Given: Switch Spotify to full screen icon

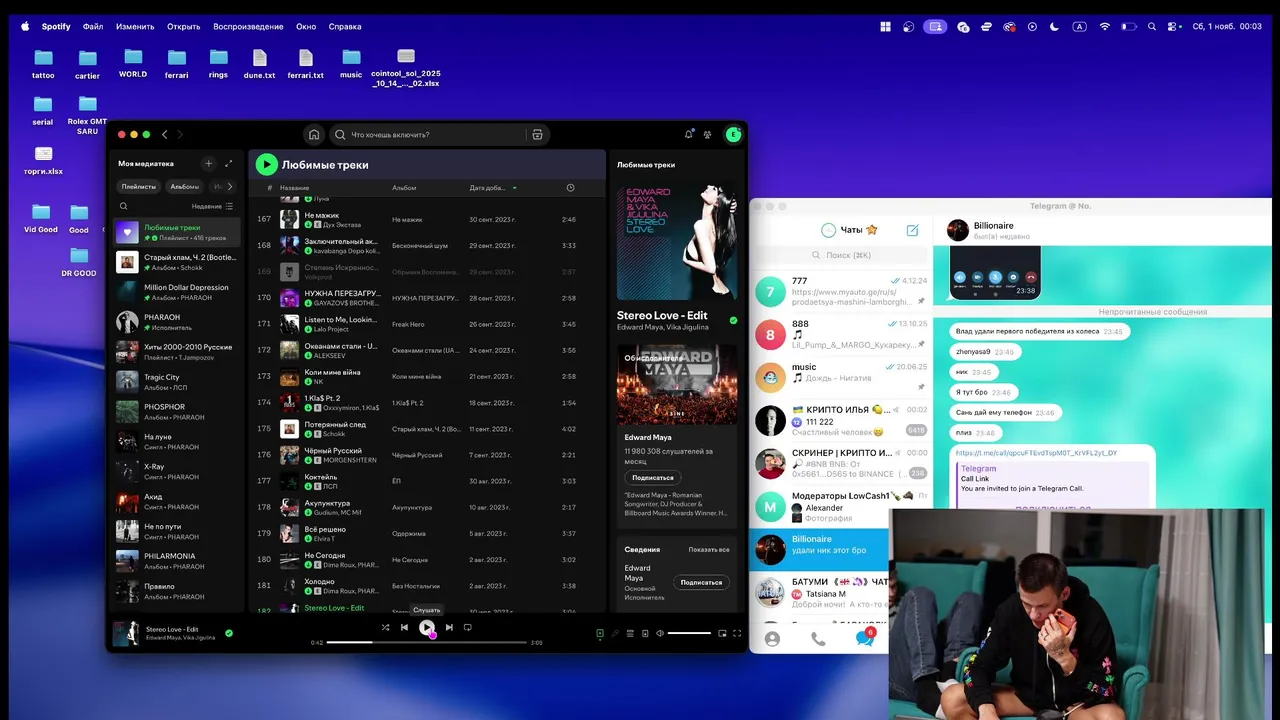Looking at the screenshot, I should coord(737,633).
